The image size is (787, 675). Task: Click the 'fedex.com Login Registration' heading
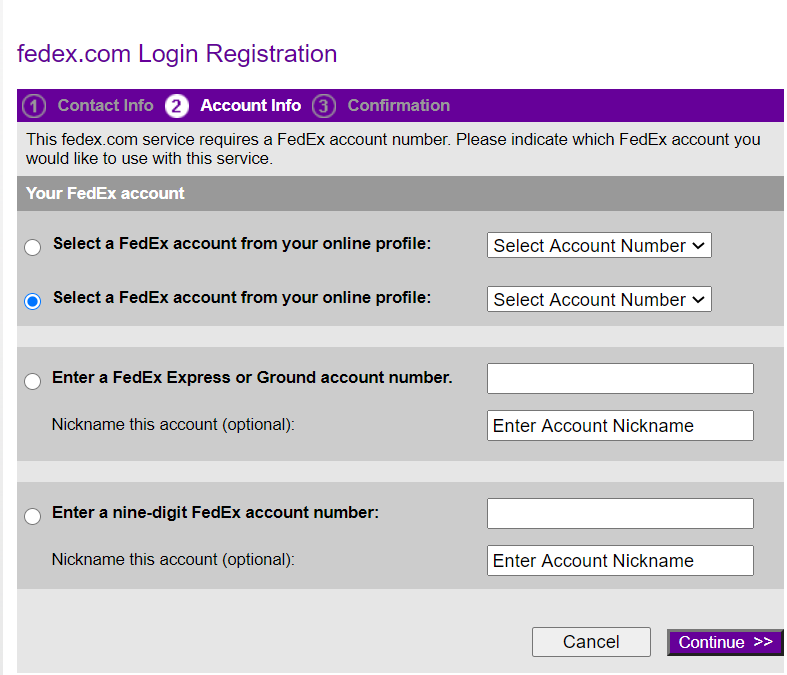(x=177, y=54)
